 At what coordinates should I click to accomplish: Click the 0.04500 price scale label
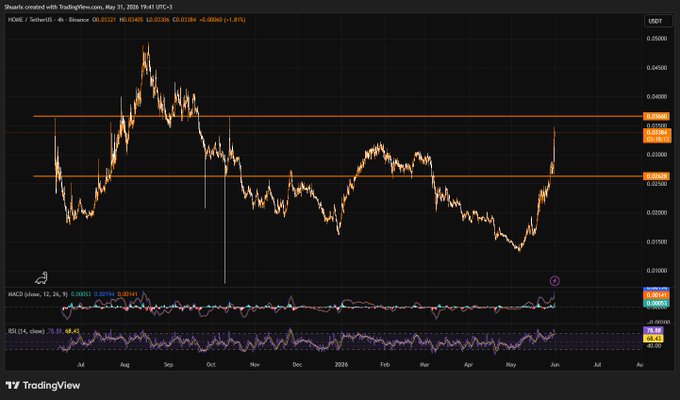pyautogui.click(x=657, y=68)
